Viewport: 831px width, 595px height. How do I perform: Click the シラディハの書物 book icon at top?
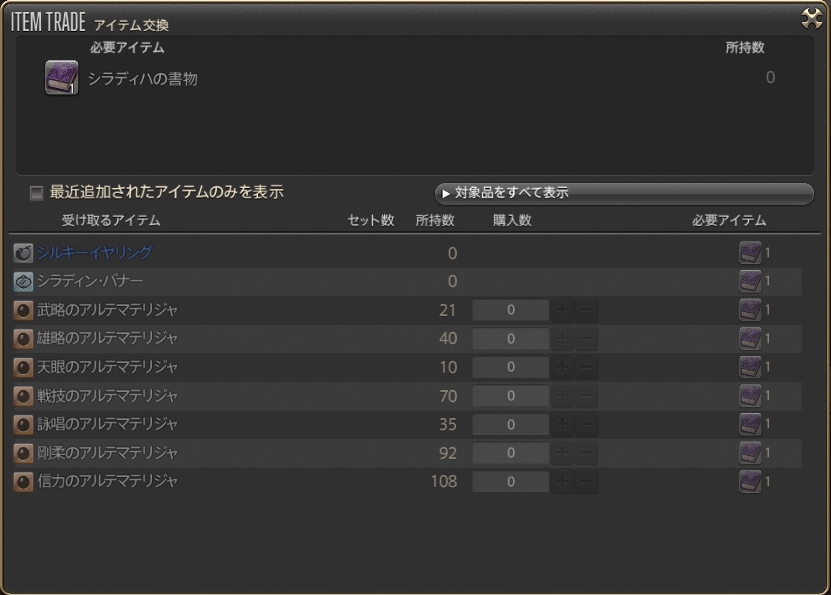click(x=61, y=78)
